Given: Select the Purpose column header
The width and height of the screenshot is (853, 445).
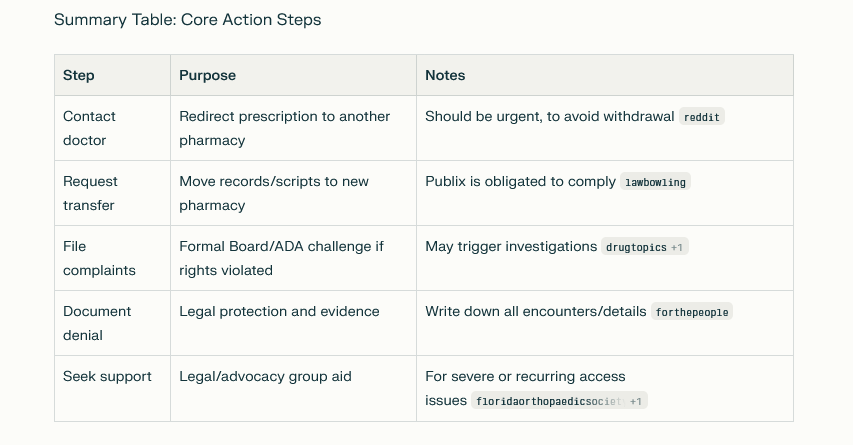Looking at the screenshot, I should pyautogui.click(x=207, y=75).
